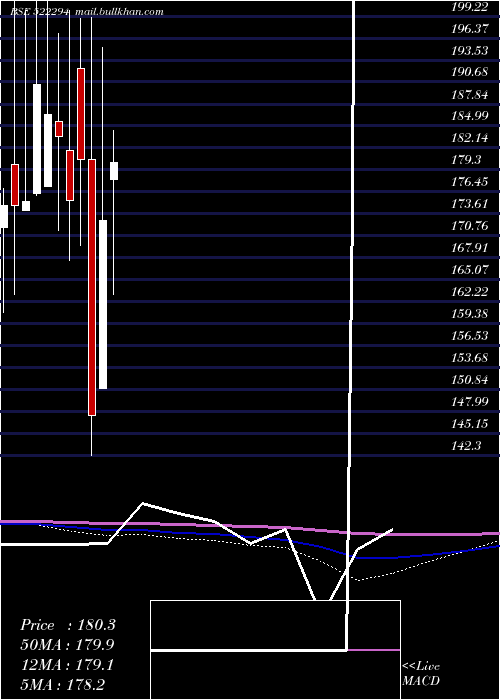Click the 150.84 price axis label
The image size is (500, 700).
(470, 379)
